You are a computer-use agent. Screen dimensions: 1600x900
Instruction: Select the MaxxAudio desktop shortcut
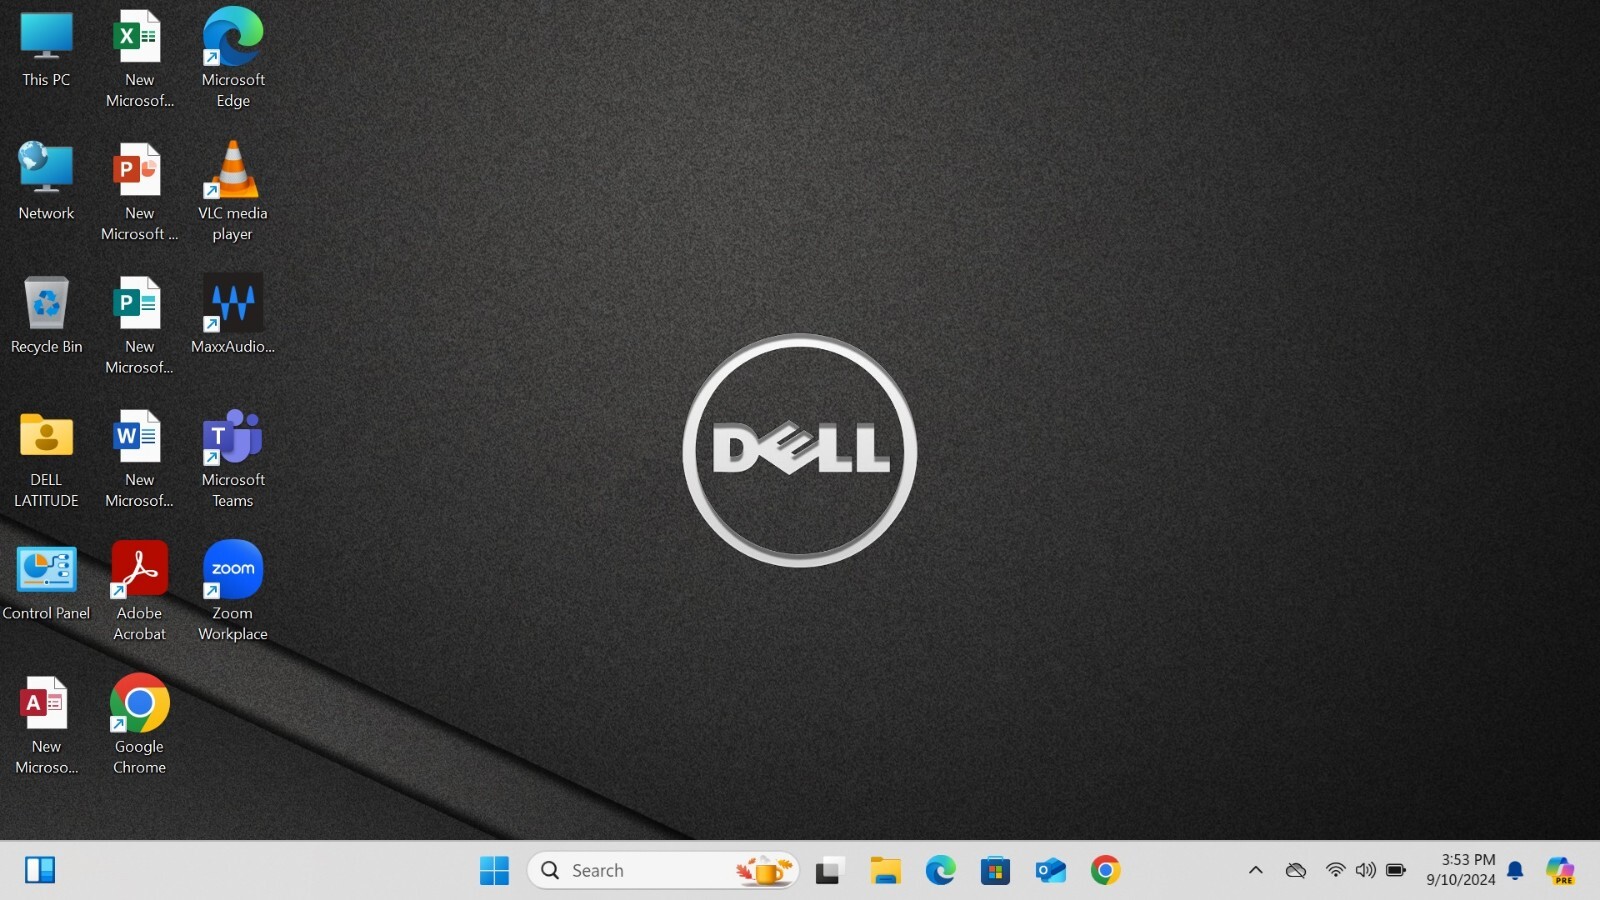point(233,316)
